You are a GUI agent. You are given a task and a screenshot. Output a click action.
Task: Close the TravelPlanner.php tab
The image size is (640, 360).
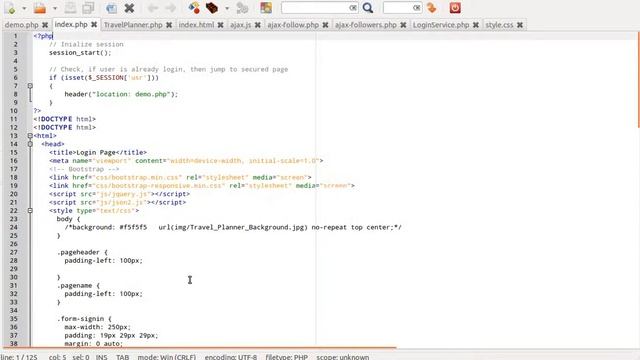click(169, 25)
